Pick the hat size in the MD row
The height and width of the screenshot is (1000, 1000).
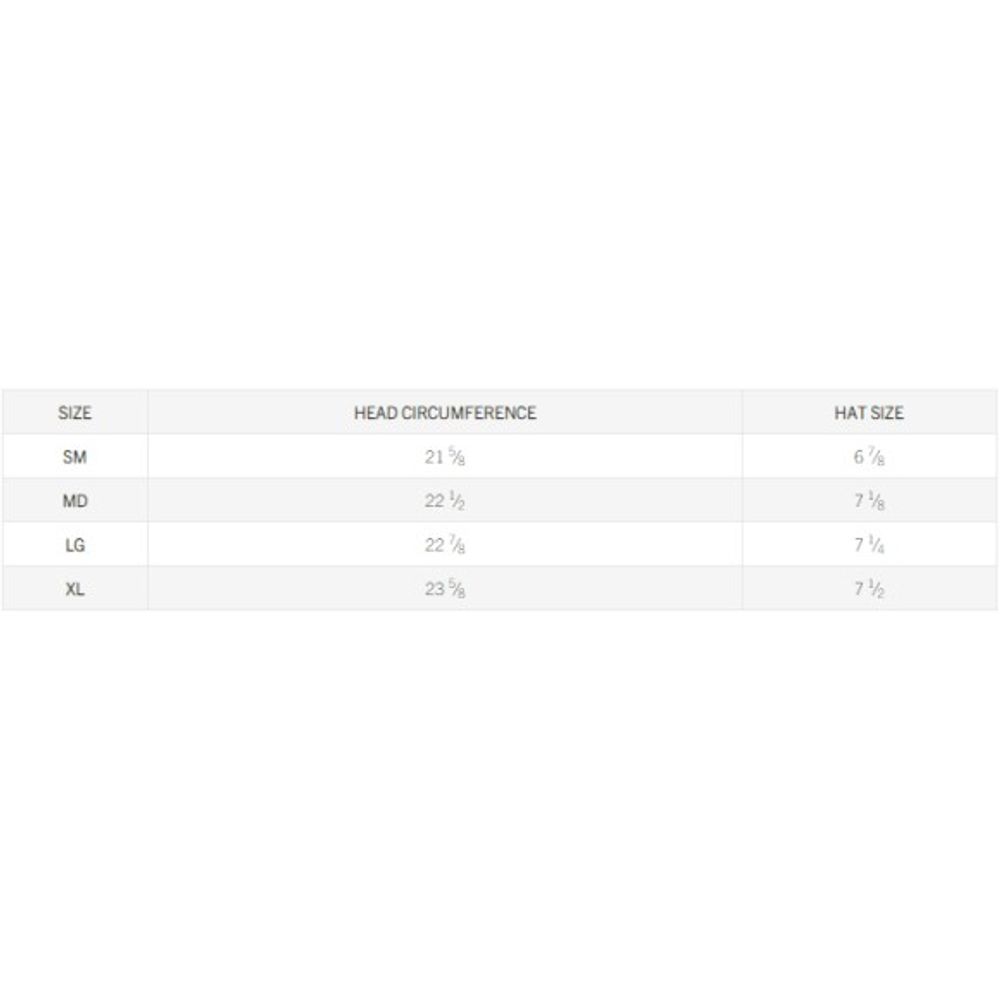tap(869, 502)
